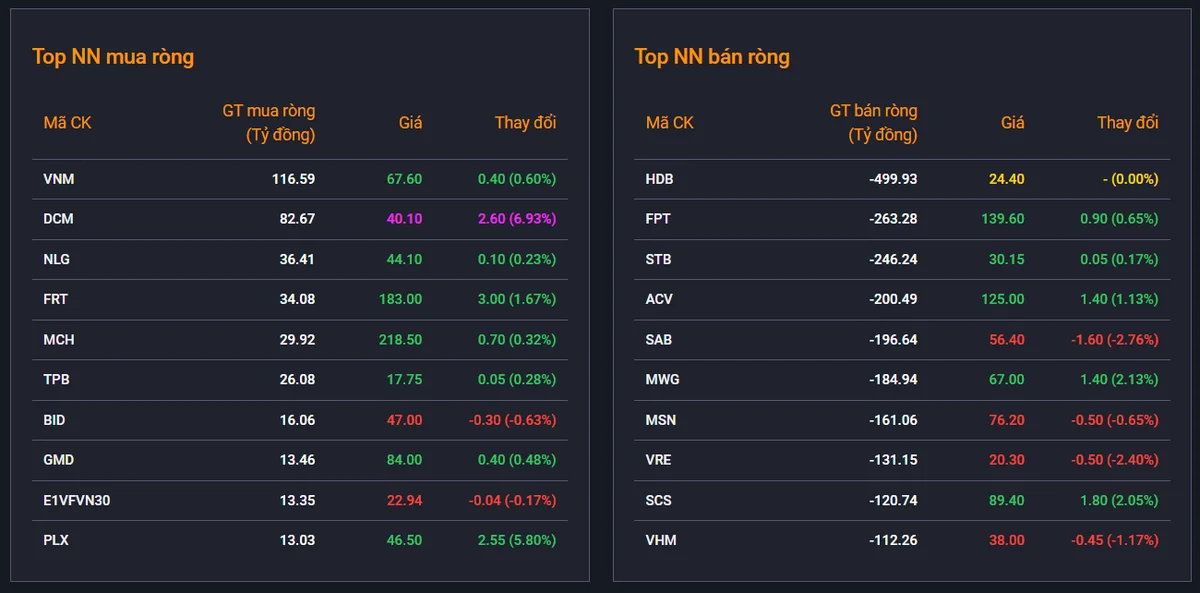Open the PLX stock code
The image size is (1200, 593).
pyautogui.click(x=56, y=540)
